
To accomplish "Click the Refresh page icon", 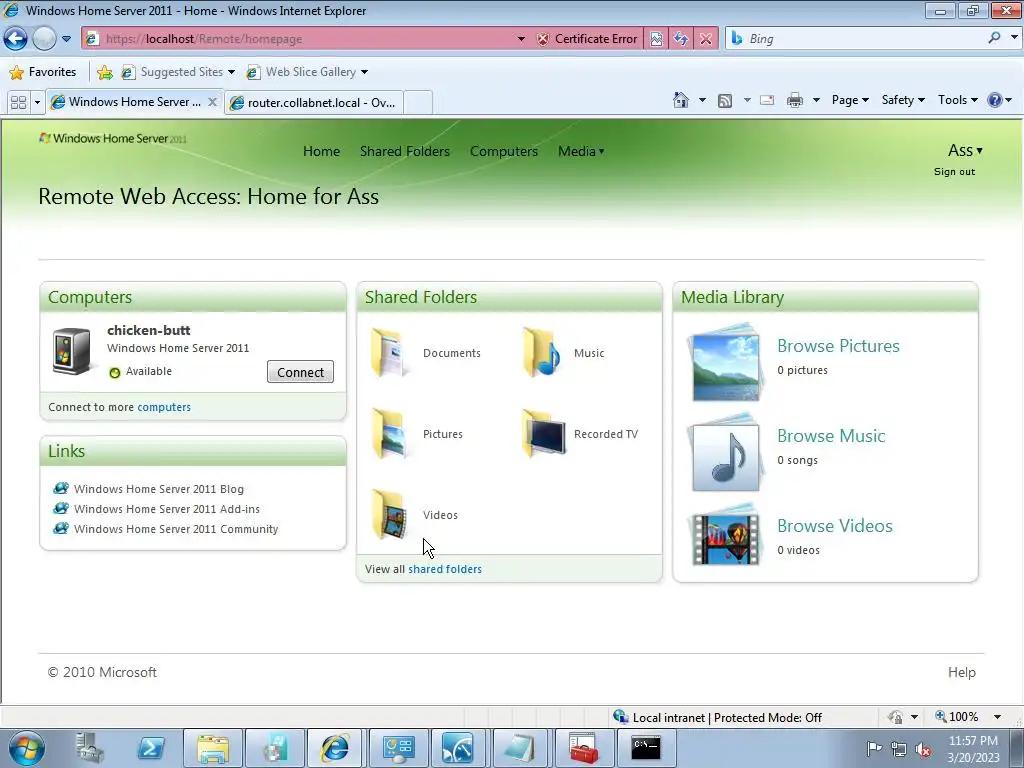I will [681, 39].
